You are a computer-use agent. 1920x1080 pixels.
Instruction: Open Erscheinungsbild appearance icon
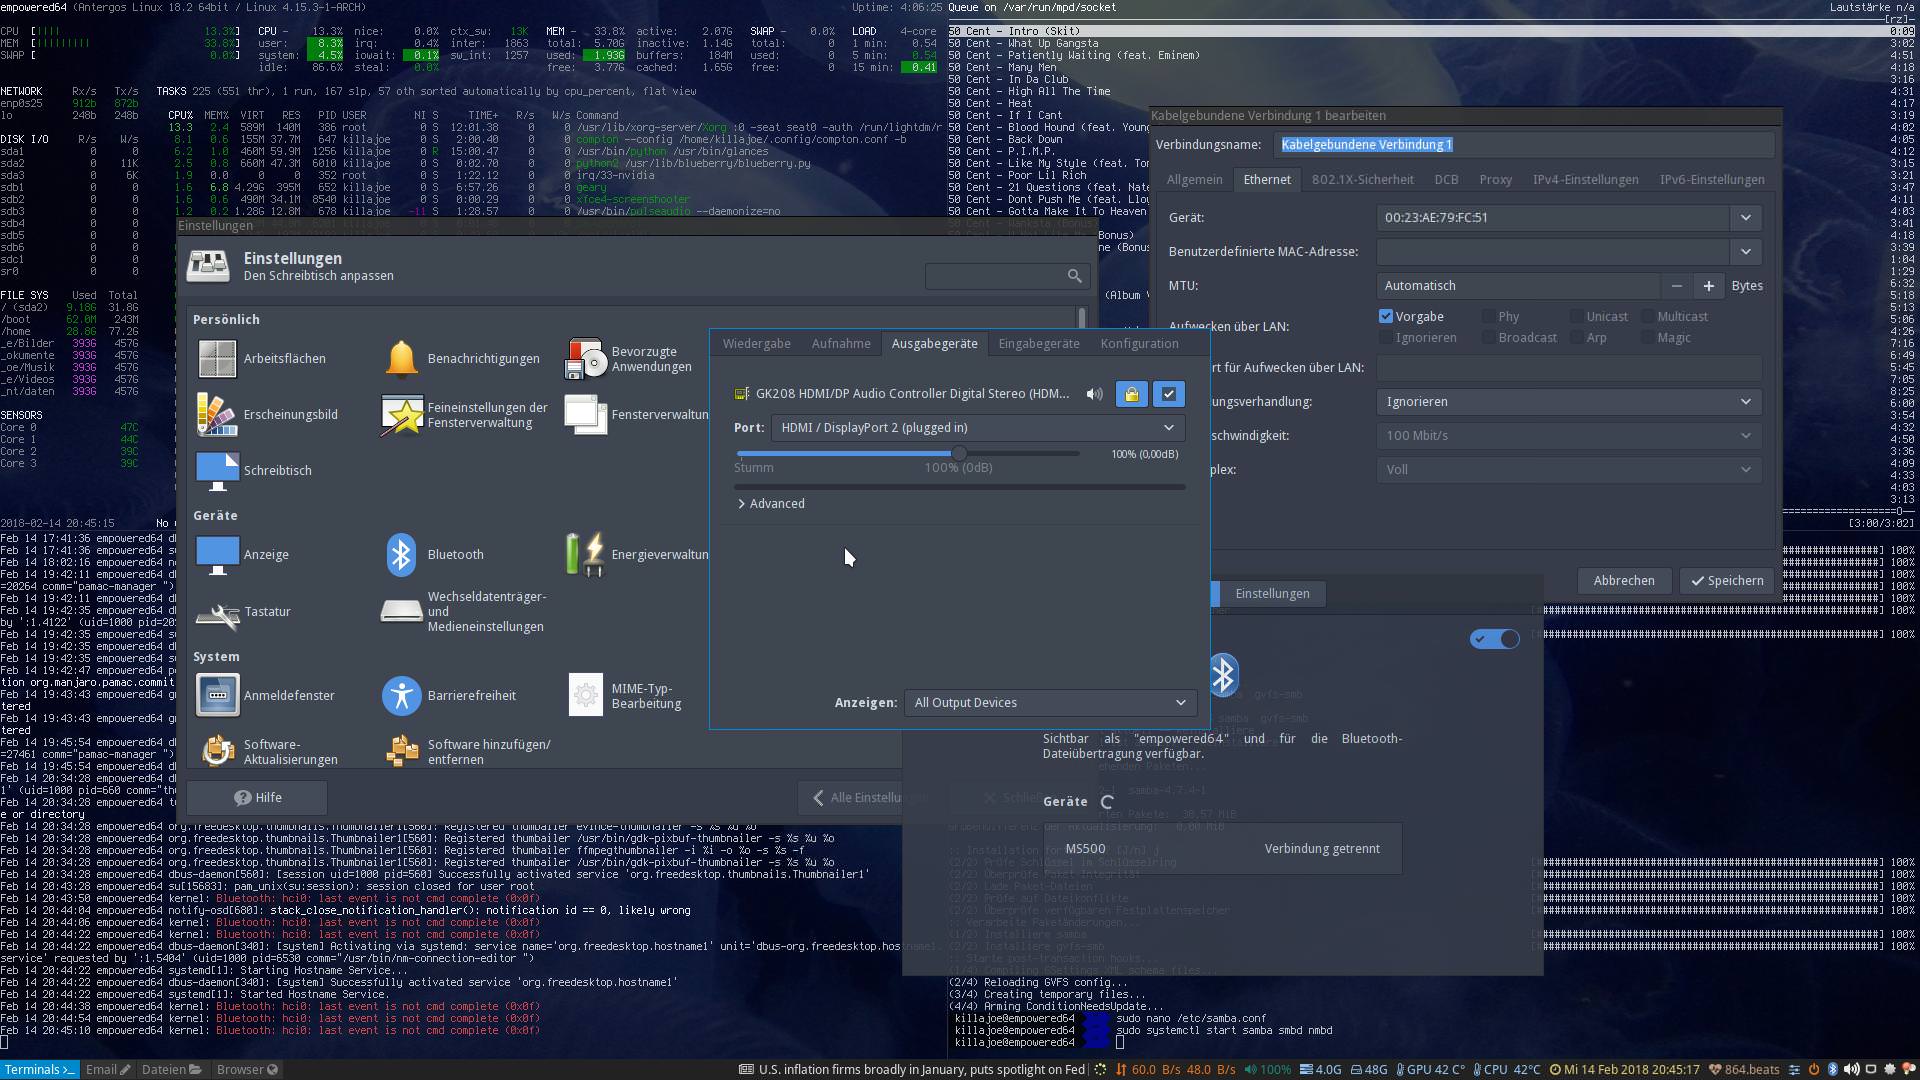pyautogui.click(x=217, y=414)
